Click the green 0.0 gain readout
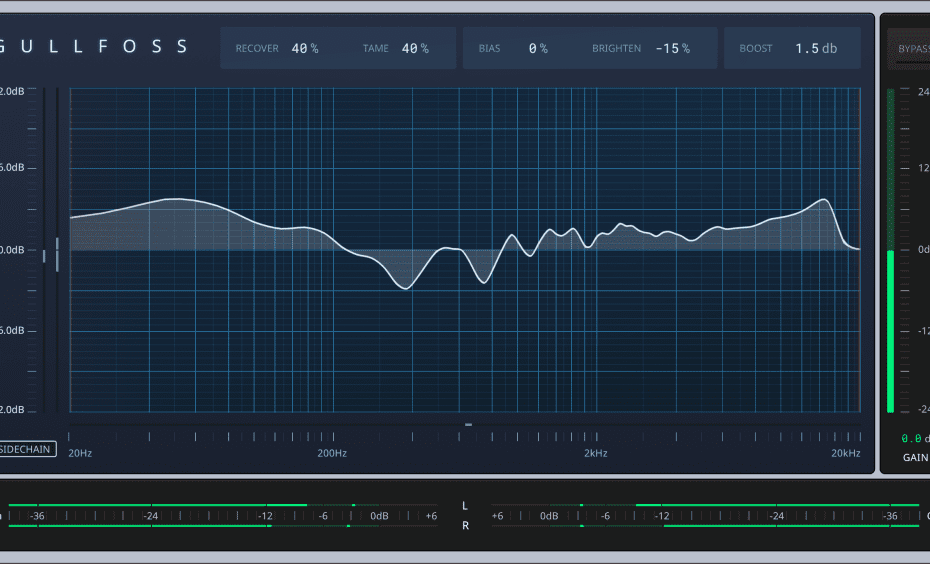The image size is (930, 564). [911, 438]
